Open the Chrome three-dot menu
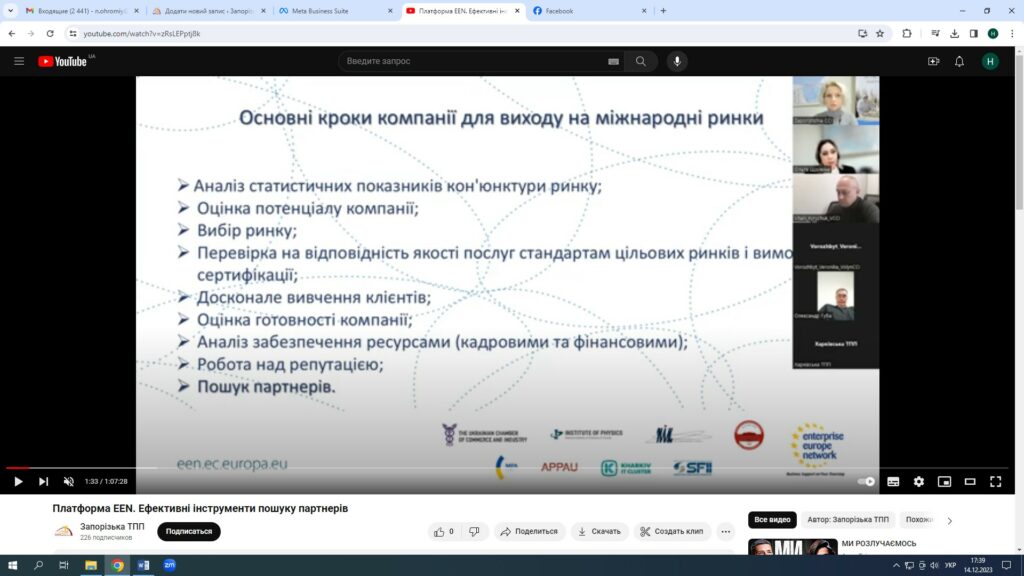Image resolution: width=1024 pixels, height=576 pixels. coord(1012,33)
